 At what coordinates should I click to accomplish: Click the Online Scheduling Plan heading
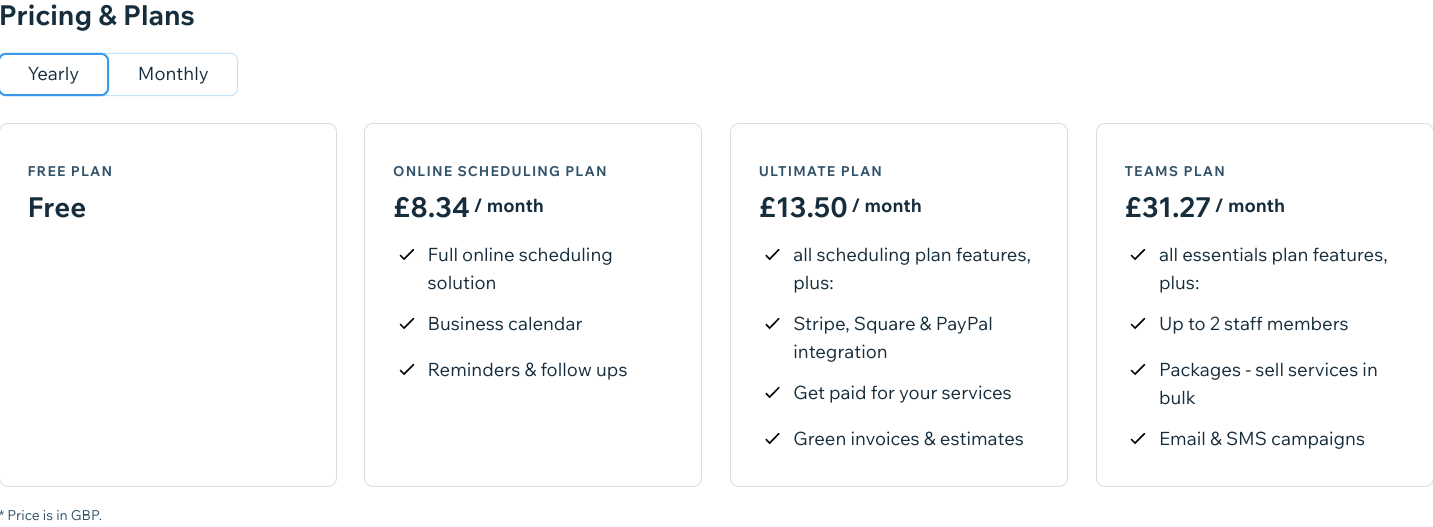tap(500, 171)
